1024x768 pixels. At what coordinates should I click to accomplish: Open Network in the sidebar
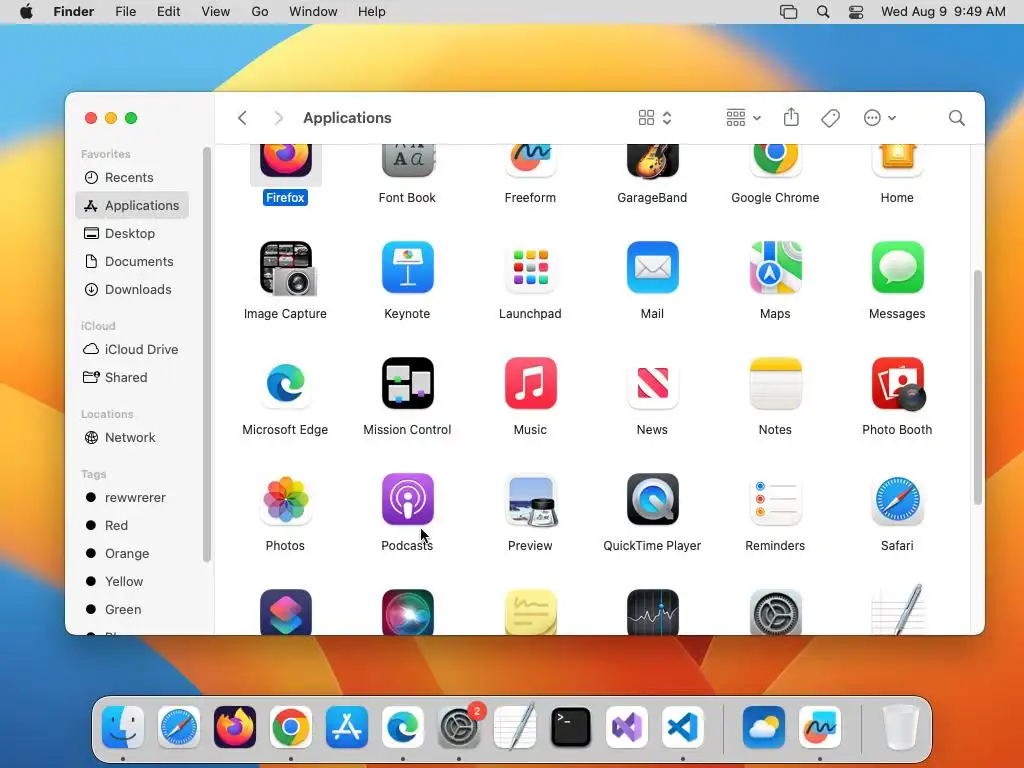coord(132,438)
